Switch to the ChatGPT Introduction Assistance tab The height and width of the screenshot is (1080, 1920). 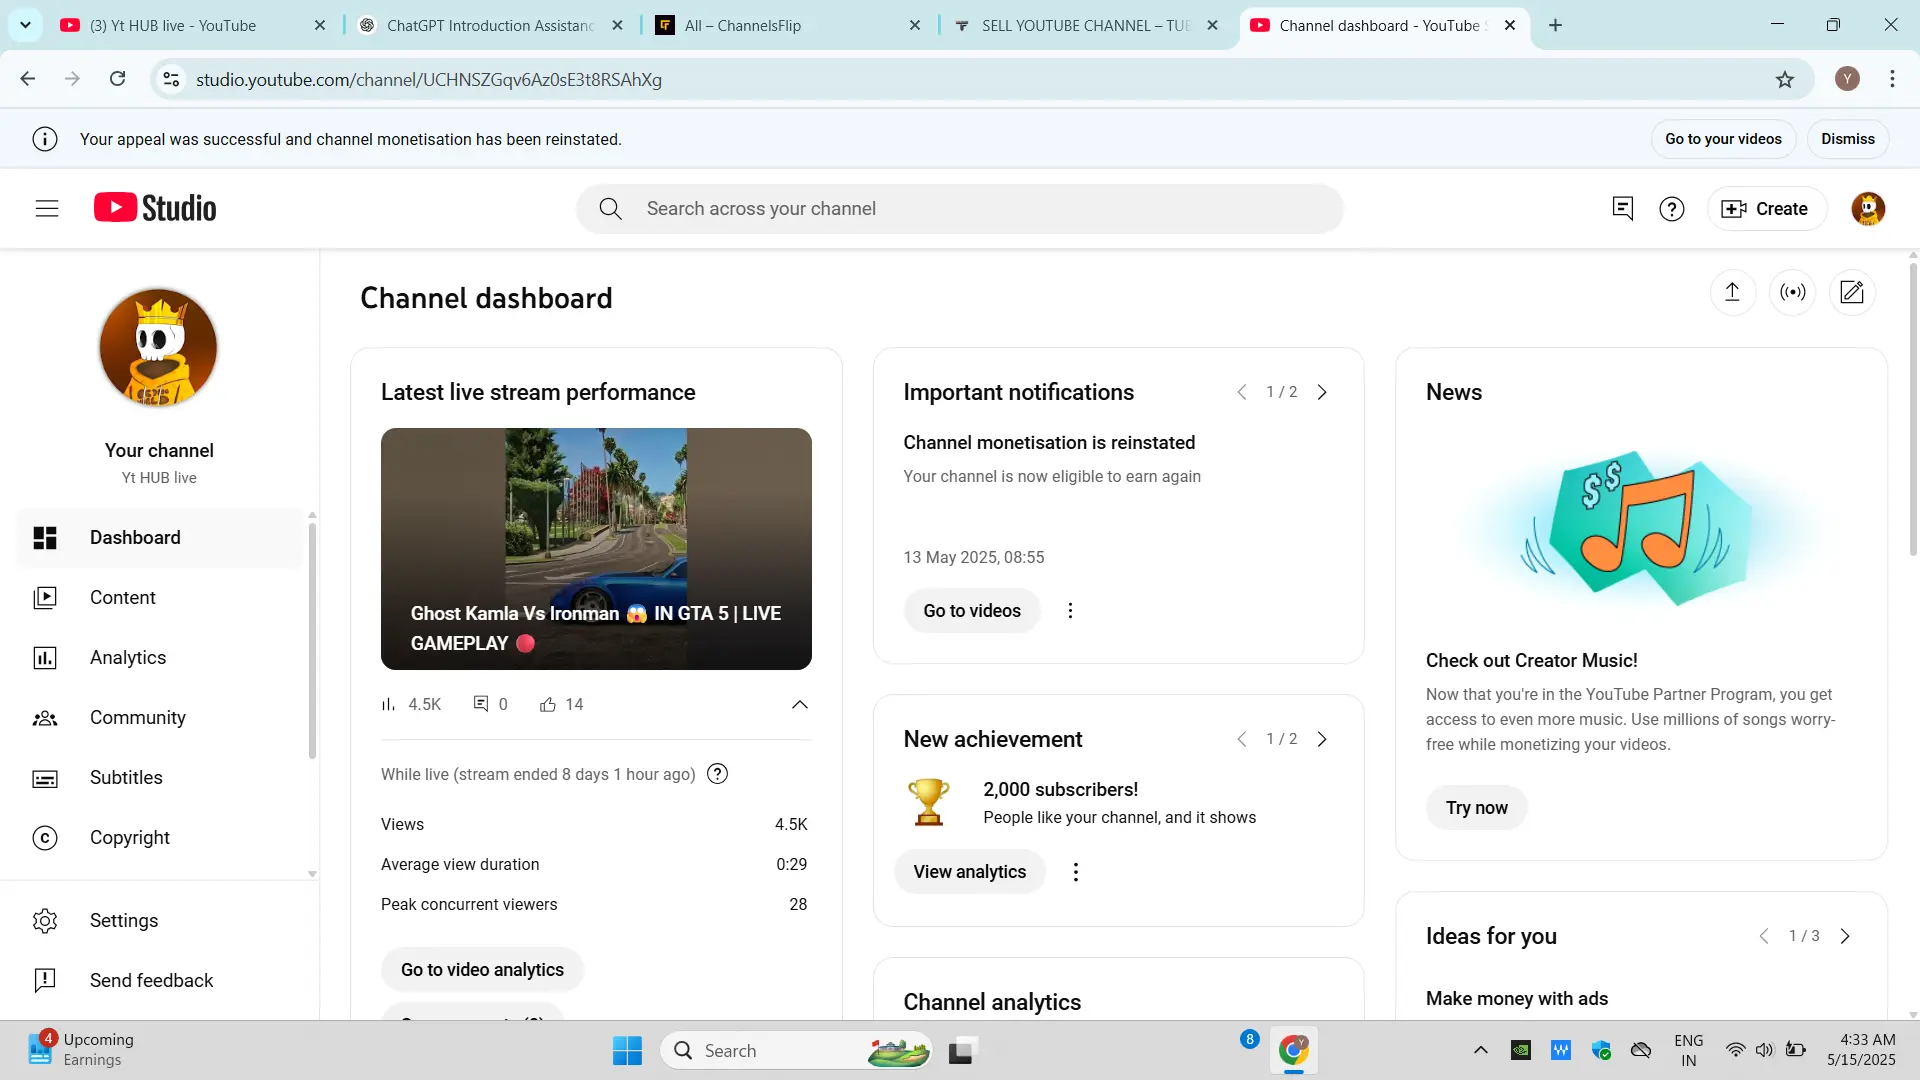coord(490,25)
